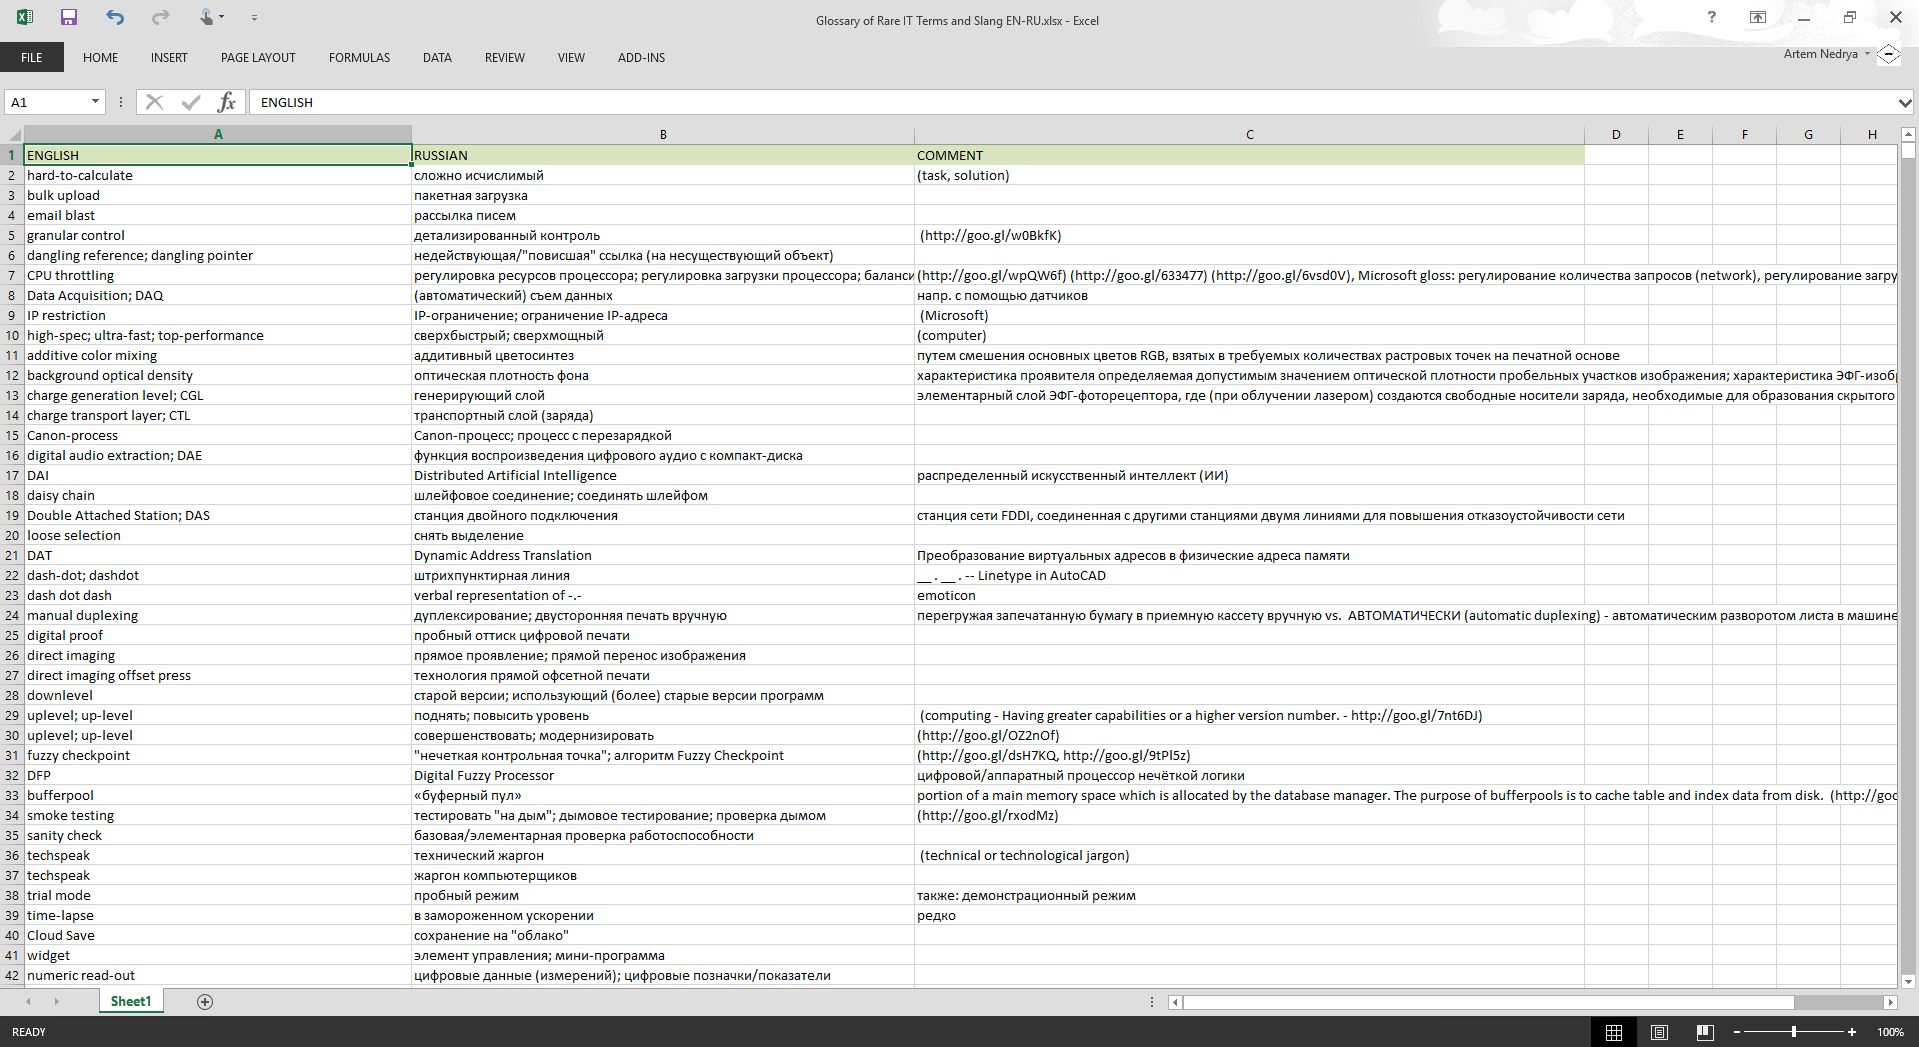Click the next sheet navigation arrow

pos(56,1001)
